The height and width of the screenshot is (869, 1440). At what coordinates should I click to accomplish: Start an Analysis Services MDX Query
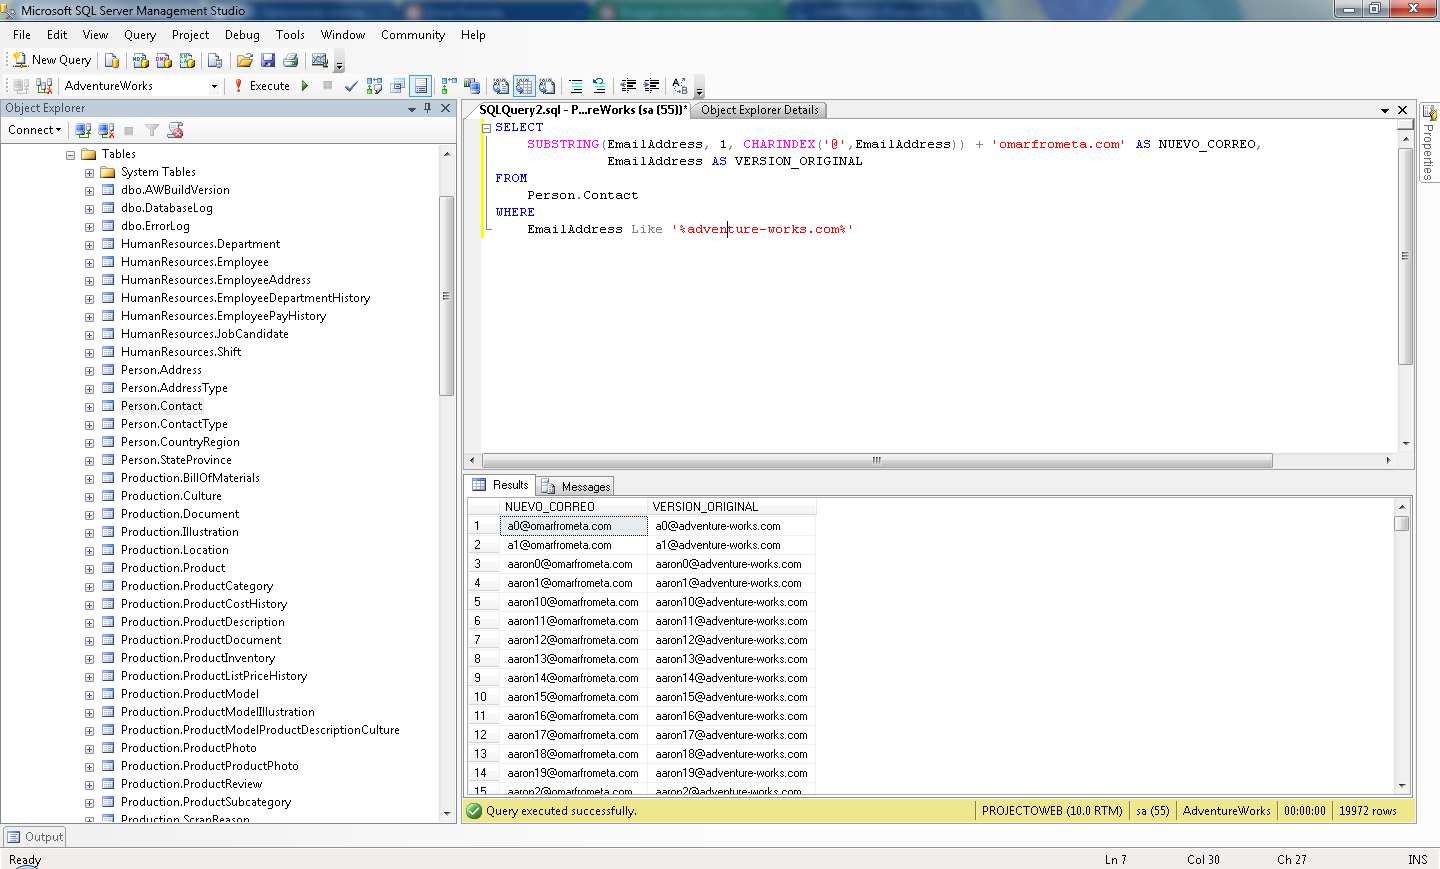tap(141, 60)
